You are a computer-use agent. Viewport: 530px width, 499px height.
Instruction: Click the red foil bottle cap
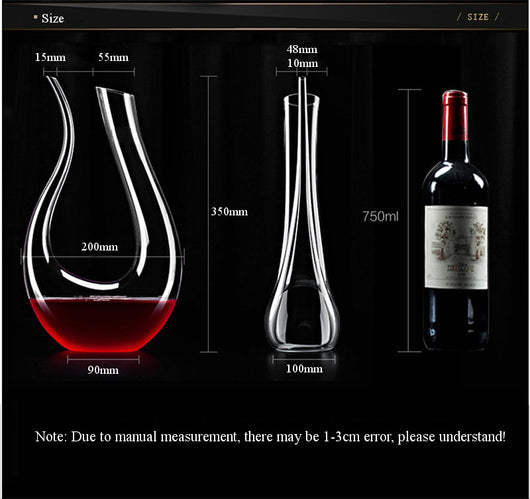coord(455,115)
